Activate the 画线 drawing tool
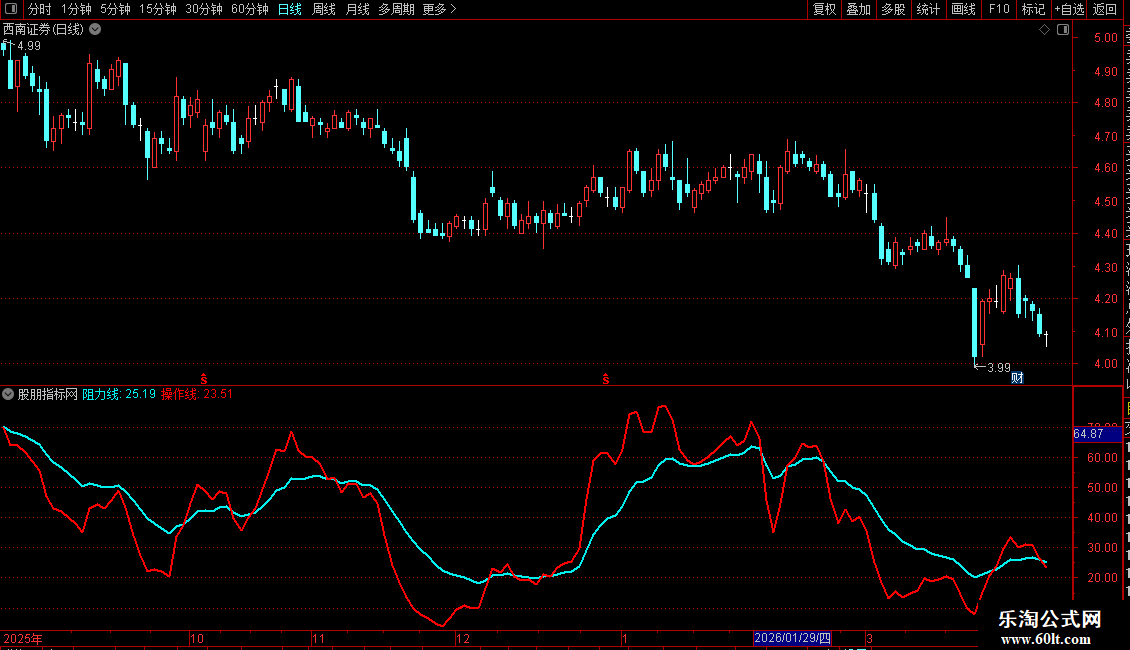 pyautogui.click(x=964, y=9)
